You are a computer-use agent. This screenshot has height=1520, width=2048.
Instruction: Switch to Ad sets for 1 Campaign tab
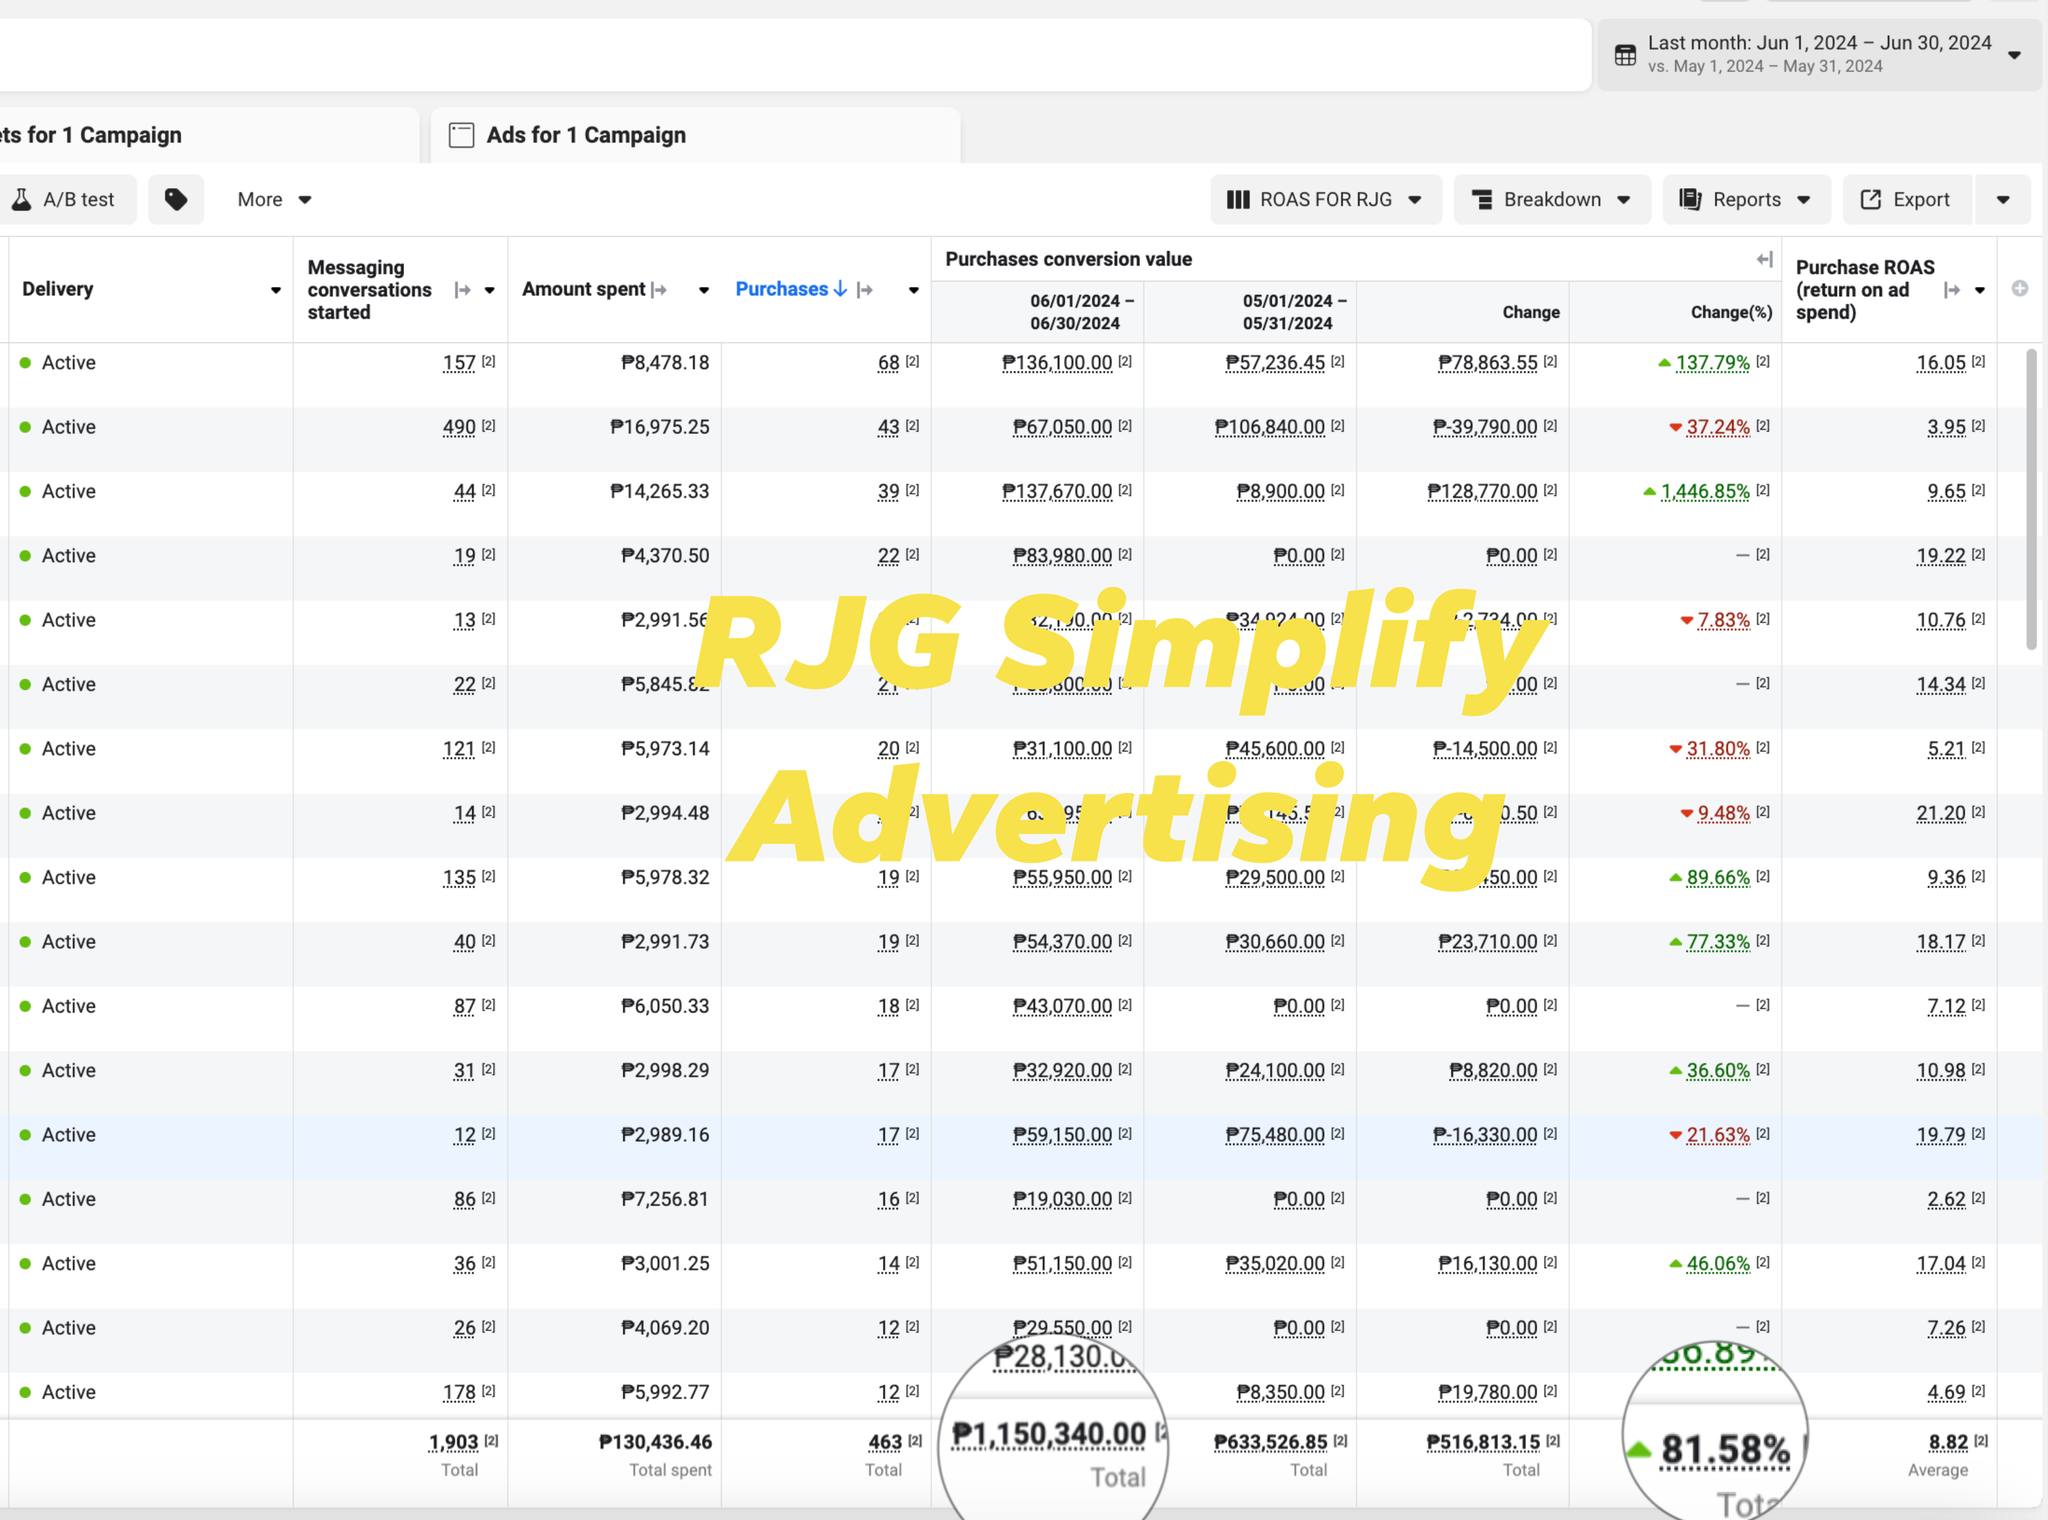click(208, 135)
